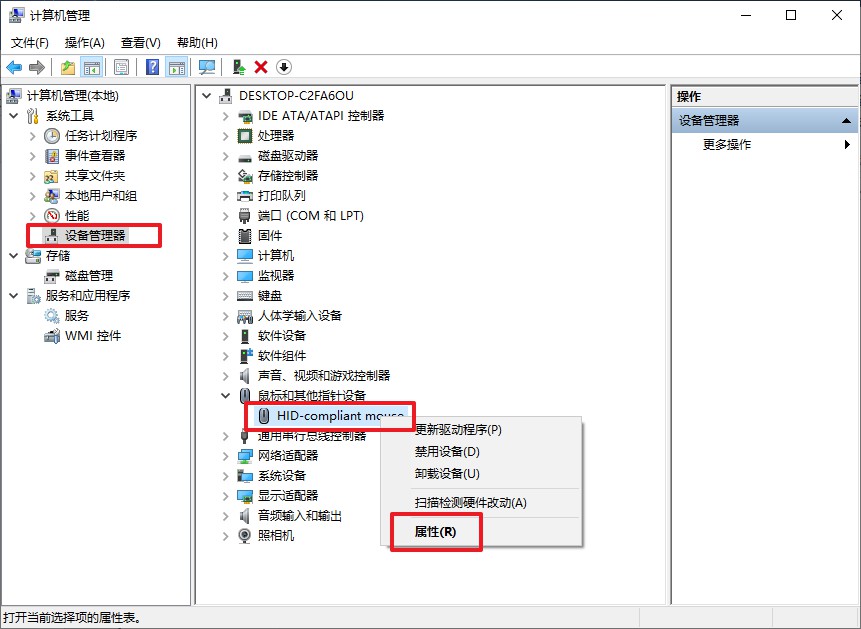Click the 照相机 camera icon
The height and width of the screenshot is (629, 861).
[244, 536]
